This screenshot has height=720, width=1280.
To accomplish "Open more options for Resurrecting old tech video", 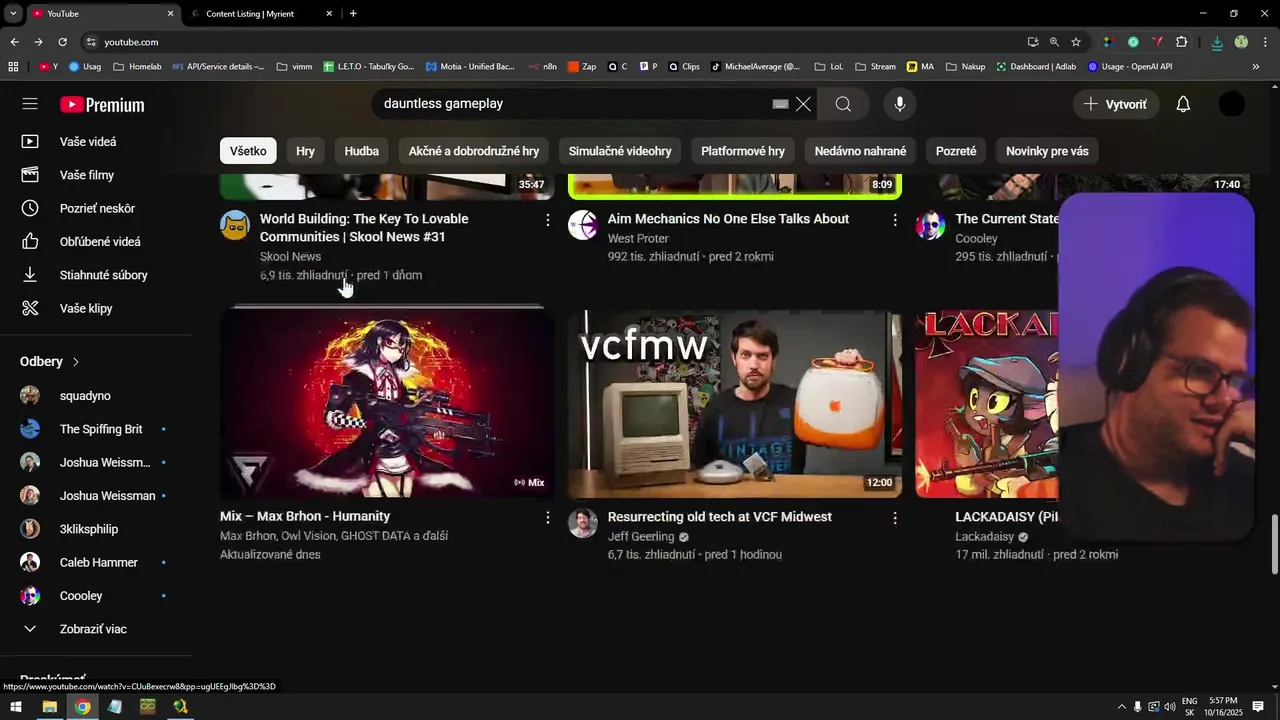I will pyautogui.click(x=895, y=518).
